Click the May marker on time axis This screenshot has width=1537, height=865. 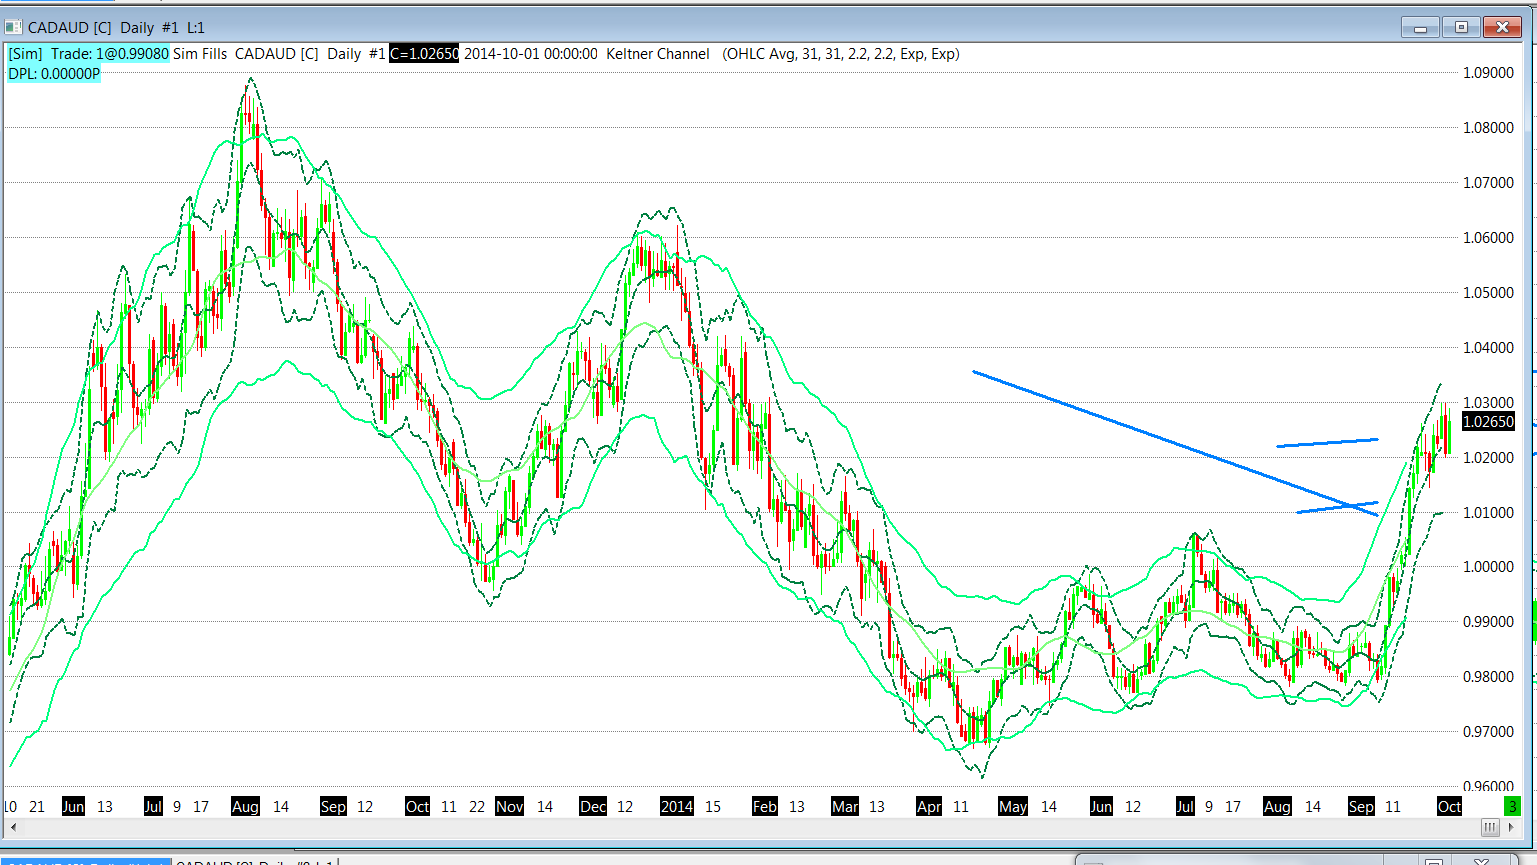coord(1012,806)
